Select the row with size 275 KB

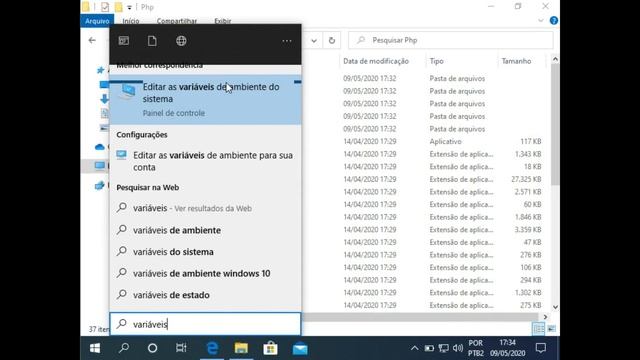442,305
